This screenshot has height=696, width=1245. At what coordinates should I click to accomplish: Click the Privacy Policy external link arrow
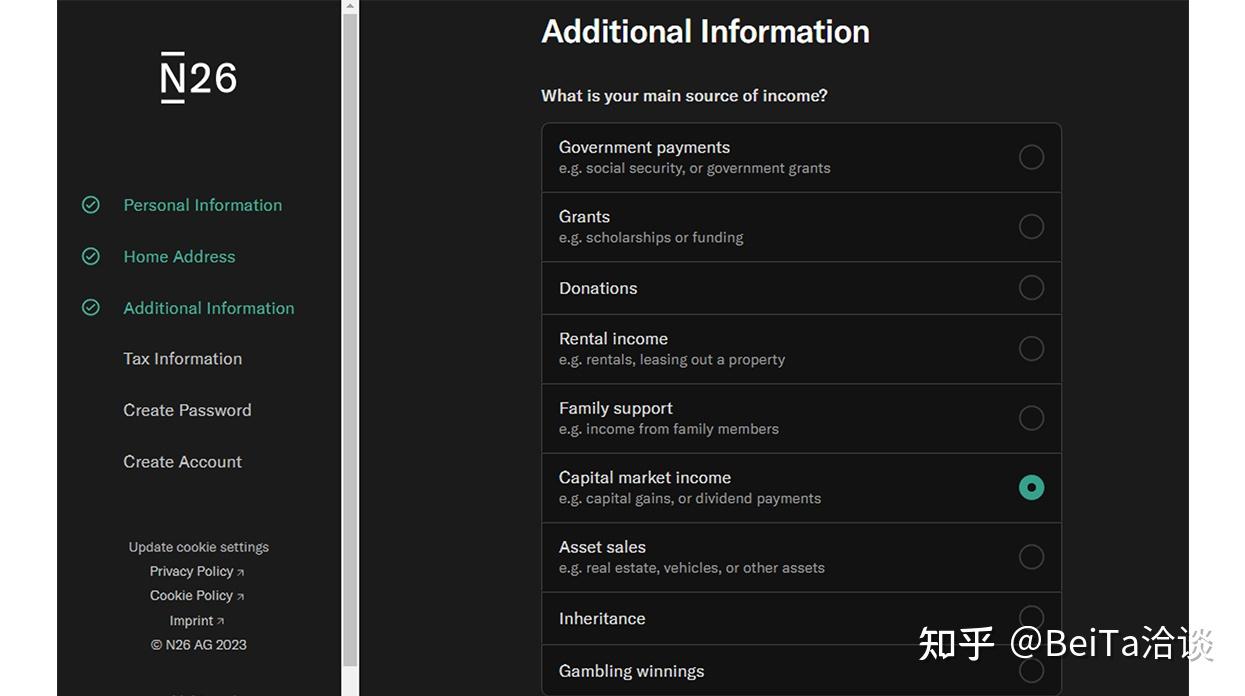(241, 572)
